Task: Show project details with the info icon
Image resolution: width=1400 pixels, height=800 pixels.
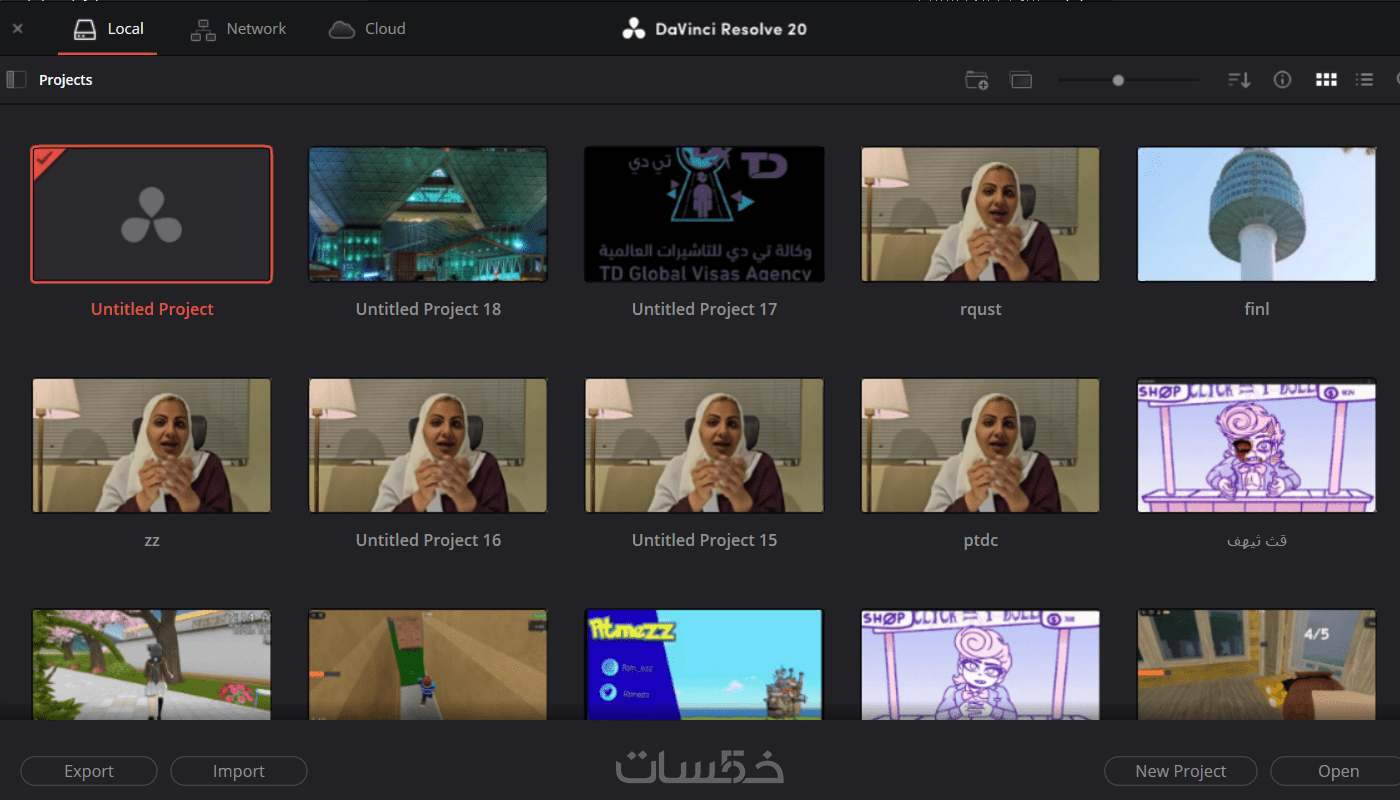Action: (1282, 80)
